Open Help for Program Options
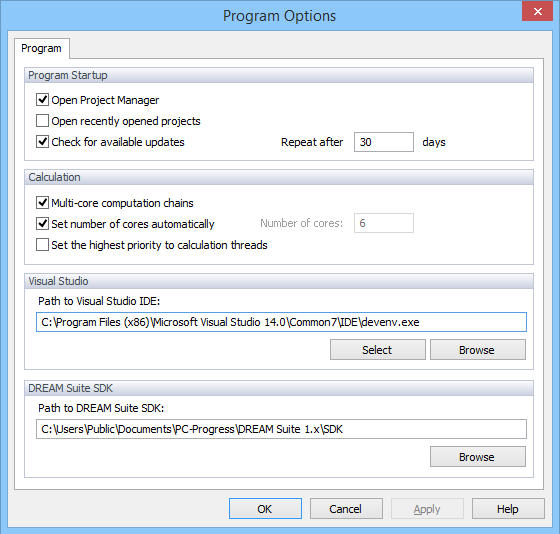560x534 pixels. point(509,509)
